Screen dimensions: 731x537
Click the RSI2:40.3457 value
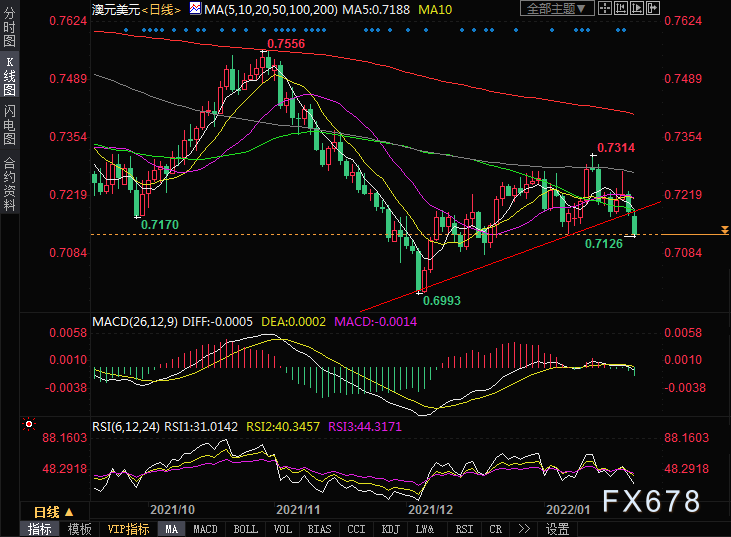283,427
